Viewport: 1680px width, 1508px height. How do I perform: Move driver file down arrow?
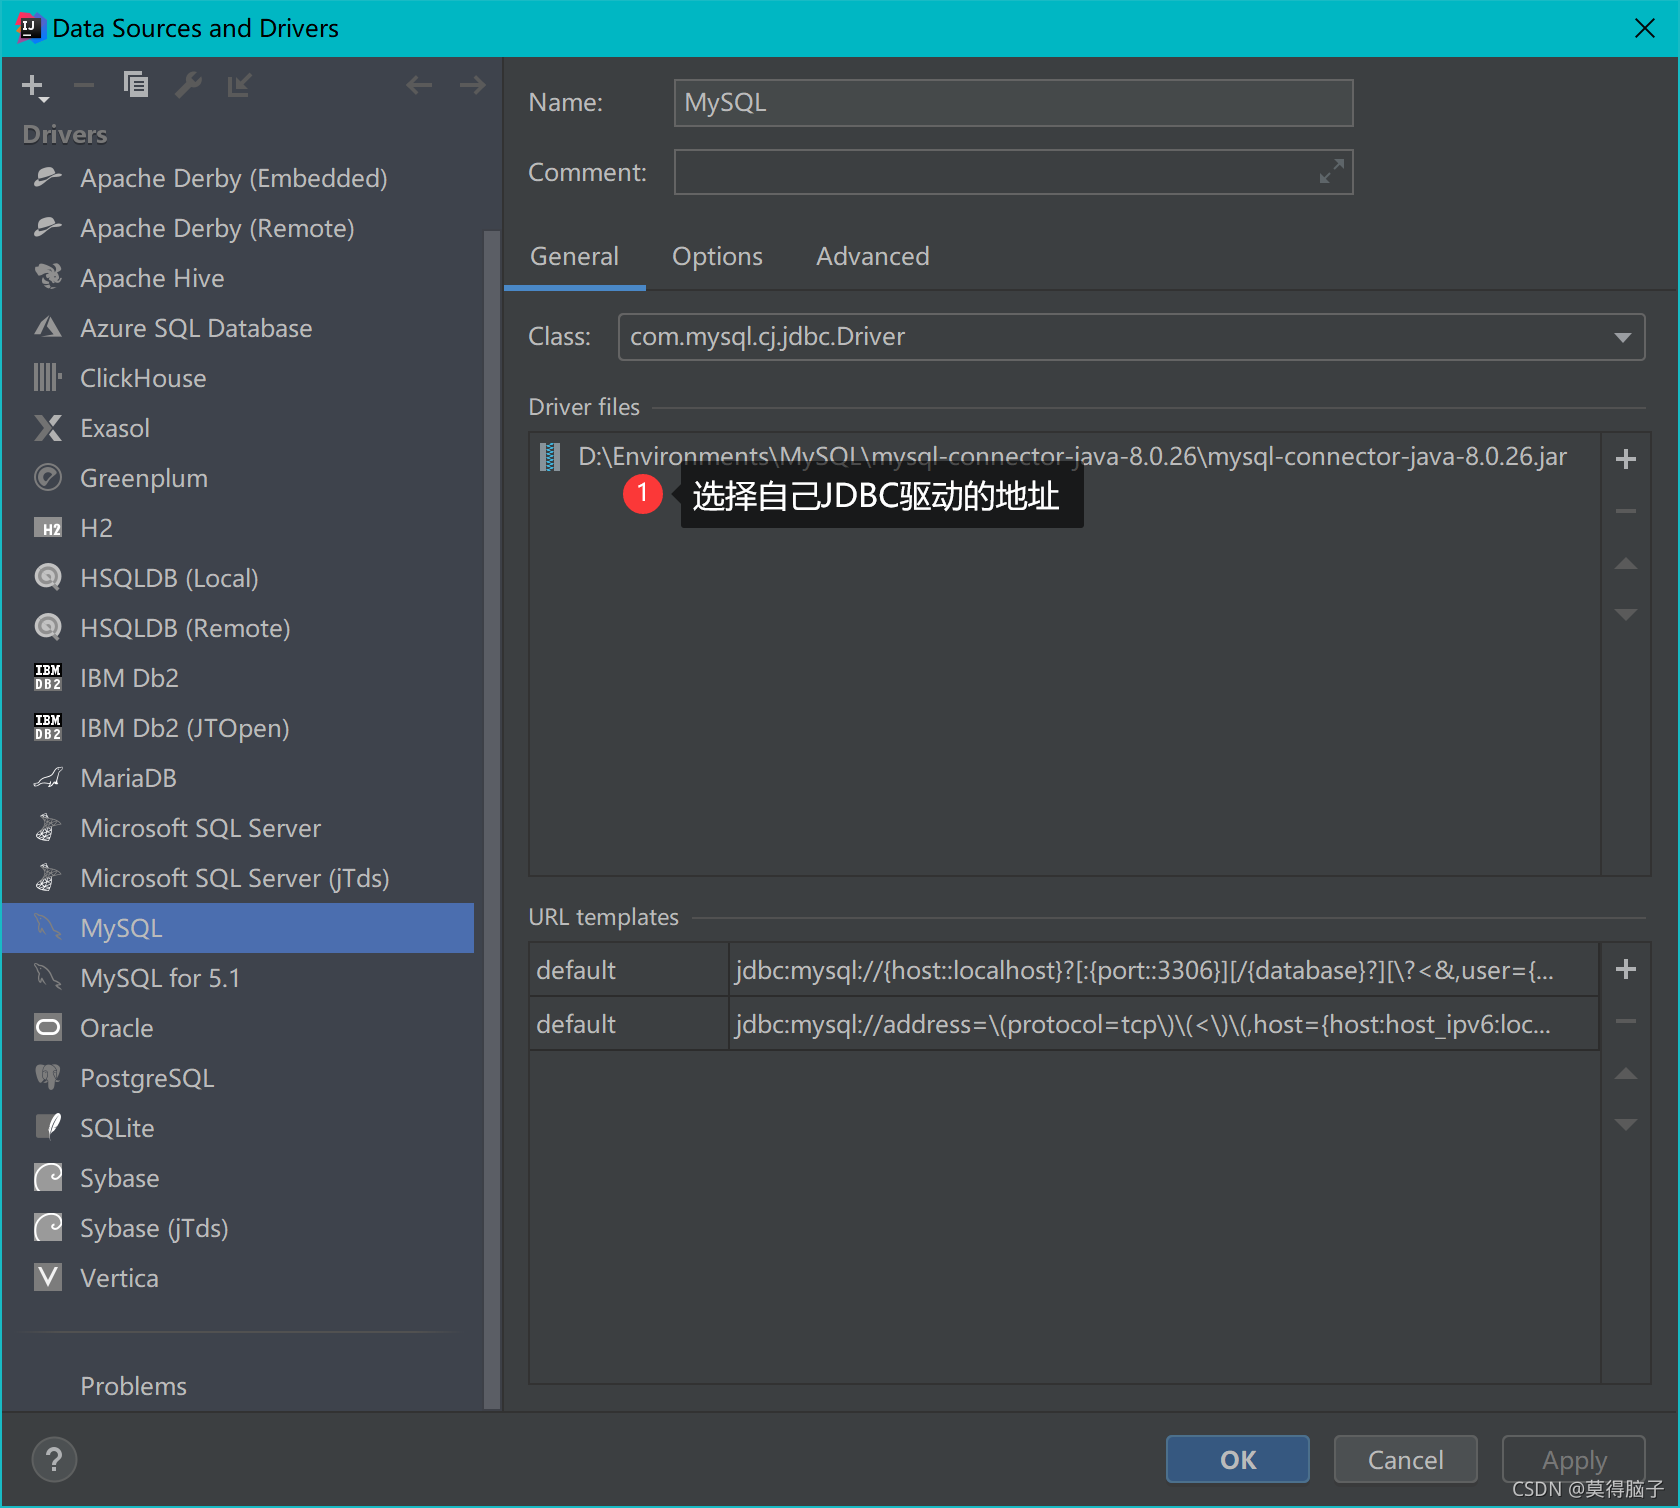[1626, 614]
